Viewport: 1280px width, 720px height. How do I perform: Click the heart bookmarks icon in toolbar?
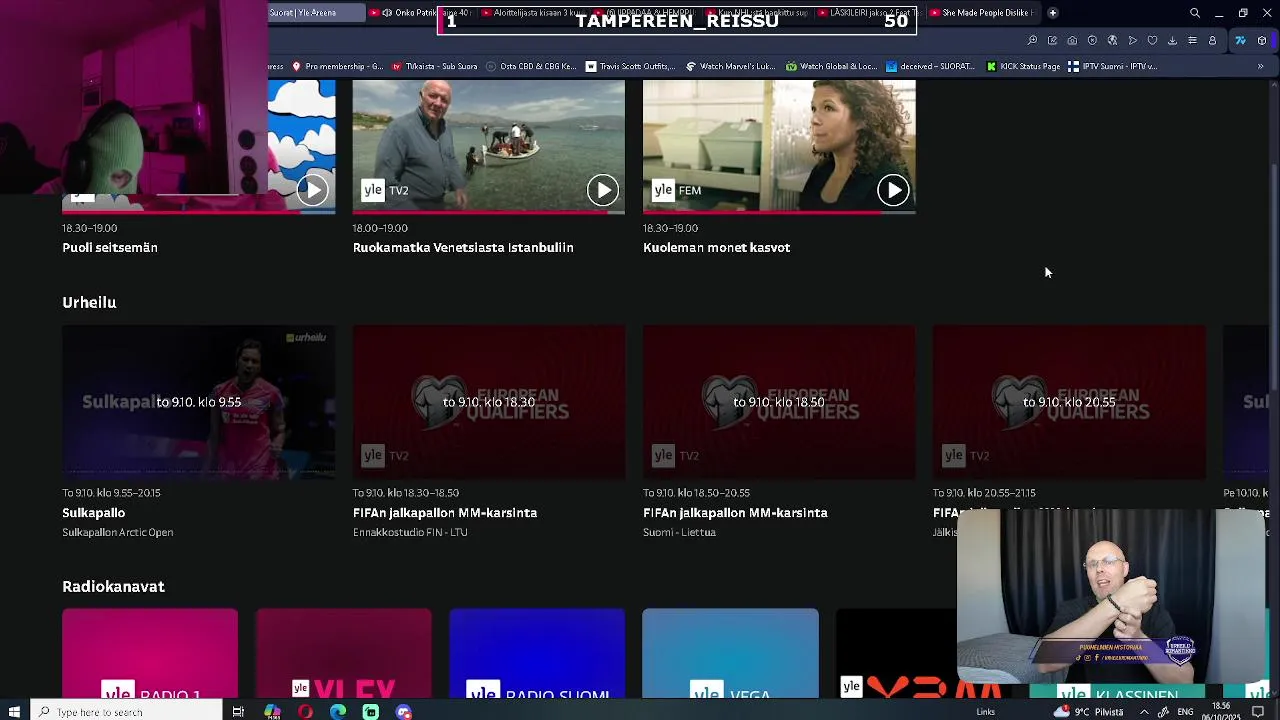pos(1152,40)
